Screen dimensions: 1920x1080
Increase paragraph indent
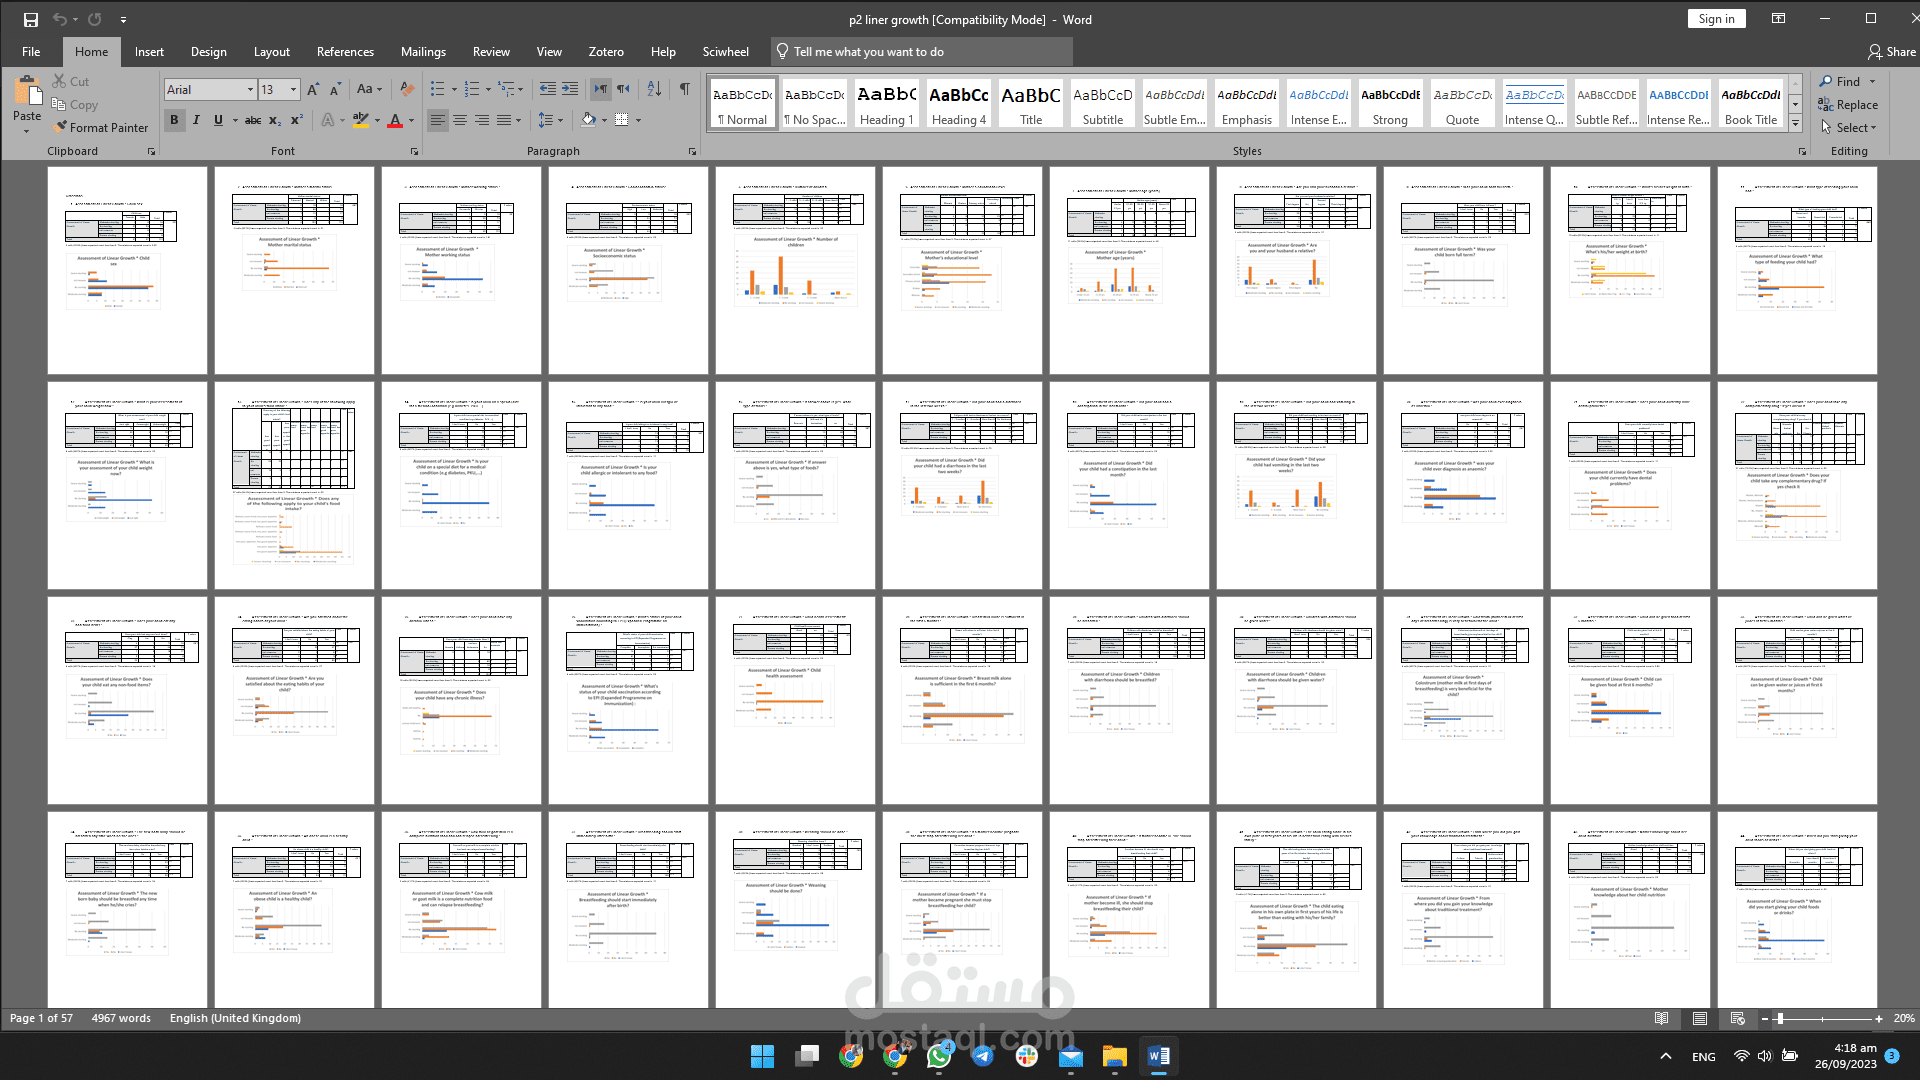tap(570, 89)
